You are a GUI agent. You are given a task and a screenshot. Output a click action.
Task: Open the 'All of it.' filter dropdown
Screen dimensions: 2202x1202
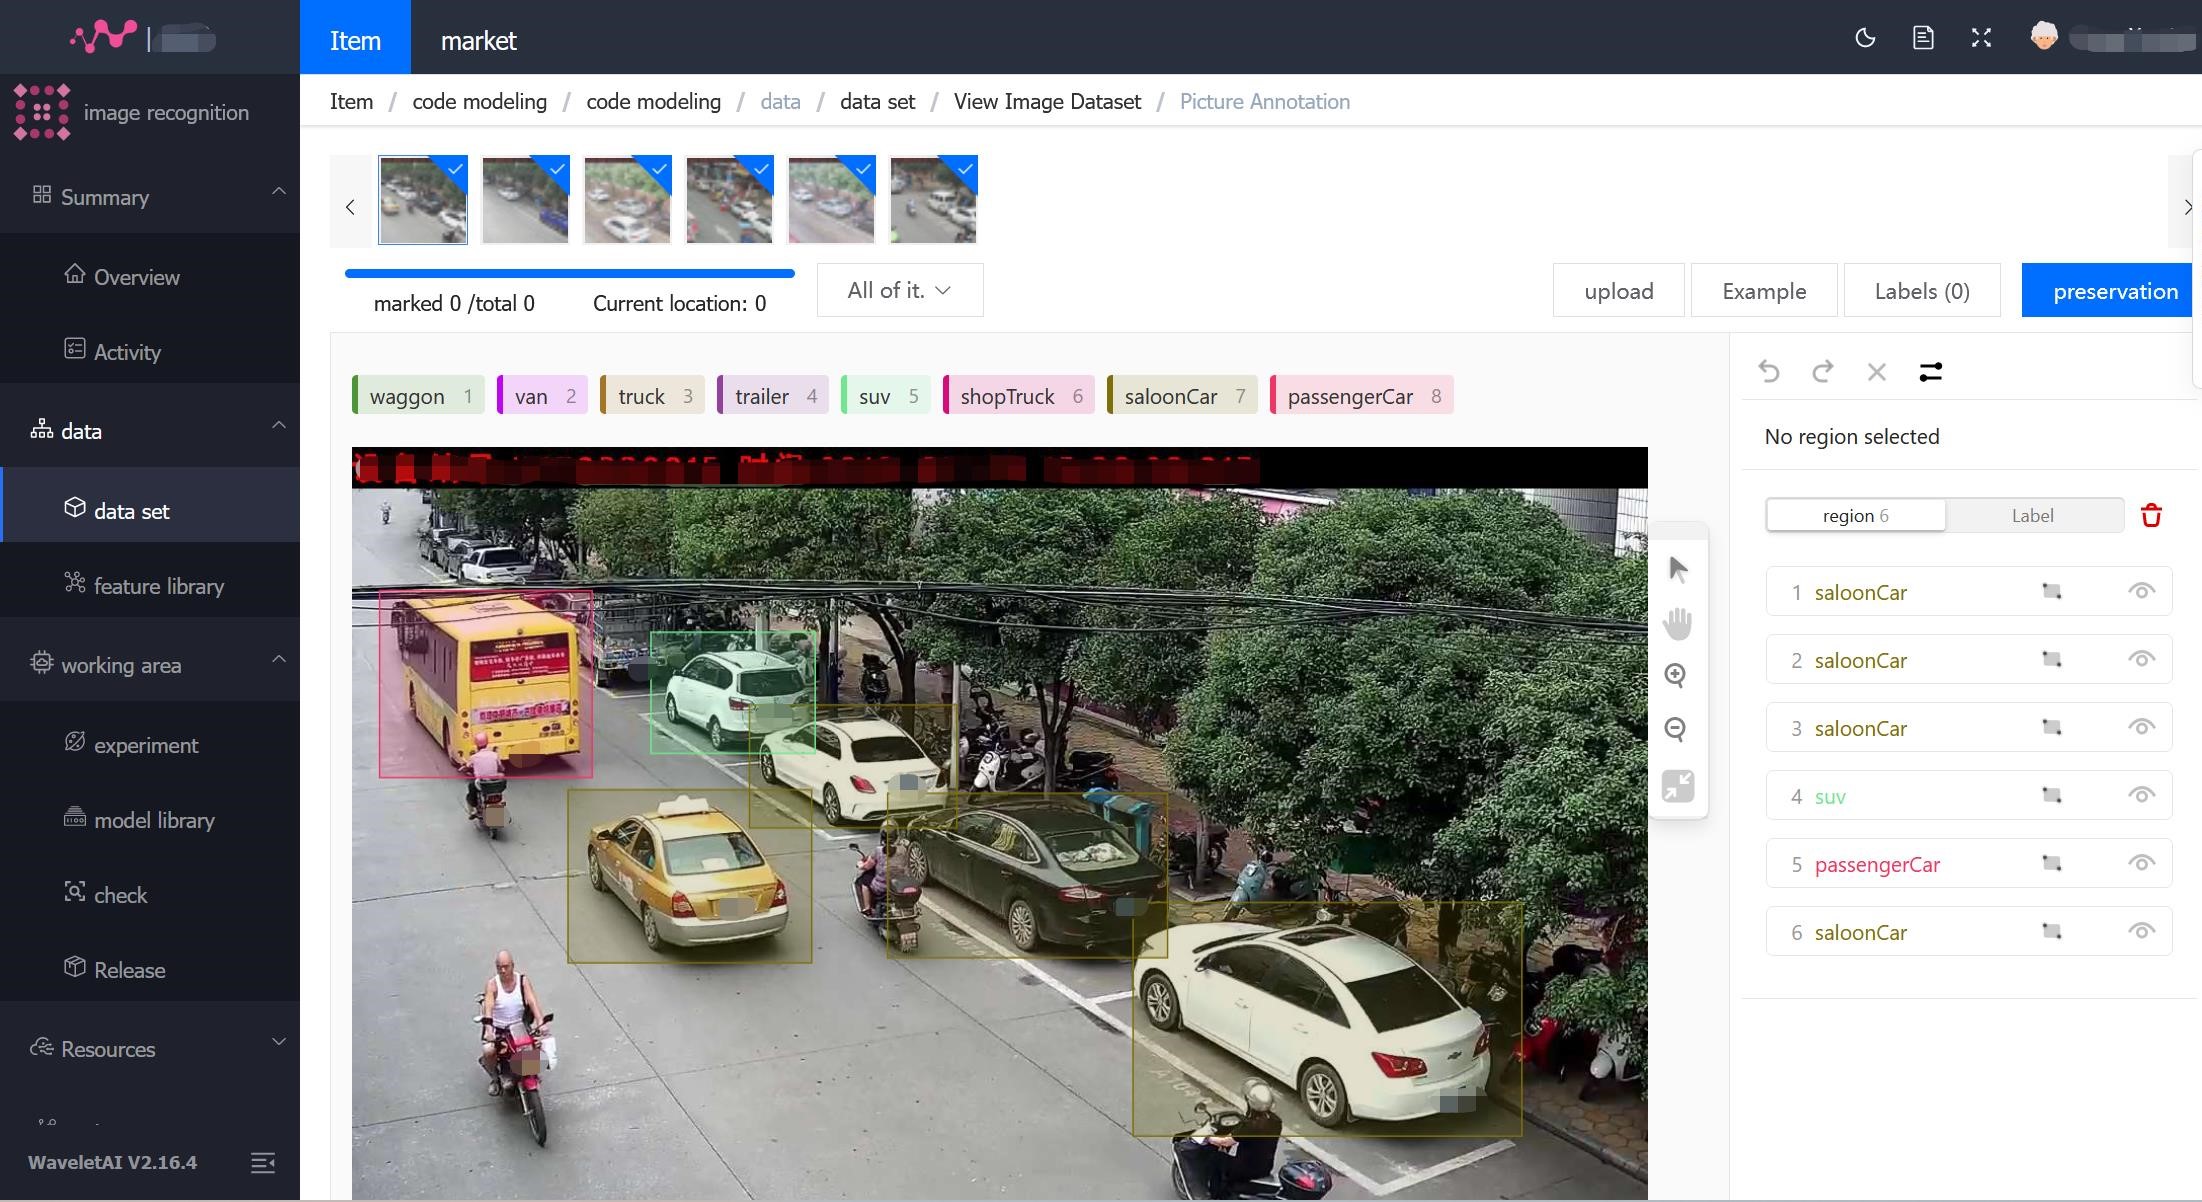[x=899, y=290]
